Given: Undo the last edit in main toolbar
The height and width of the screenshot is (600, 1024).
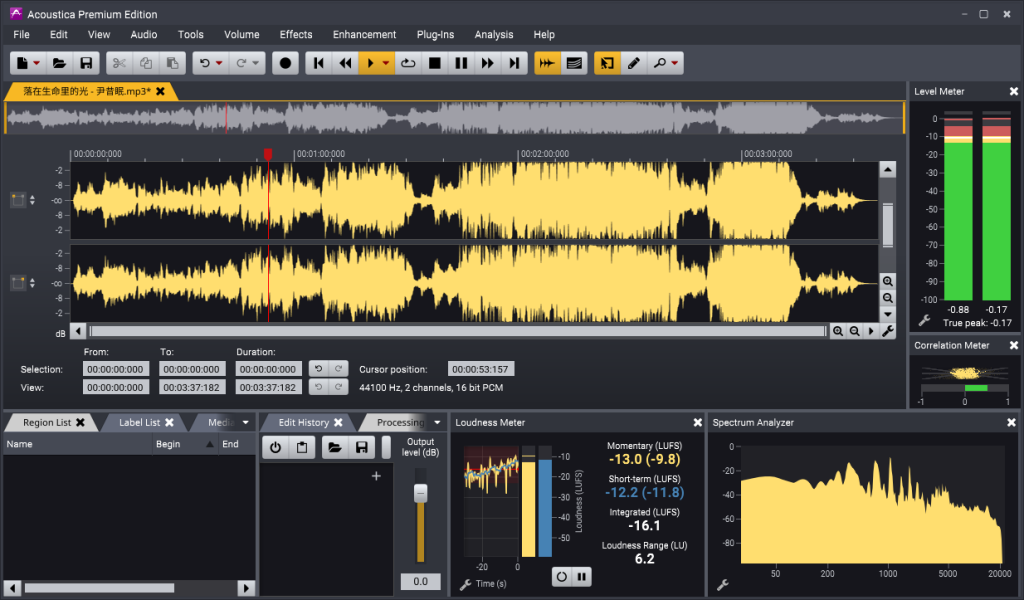Looking at the screenshot, I should point(204,63).
